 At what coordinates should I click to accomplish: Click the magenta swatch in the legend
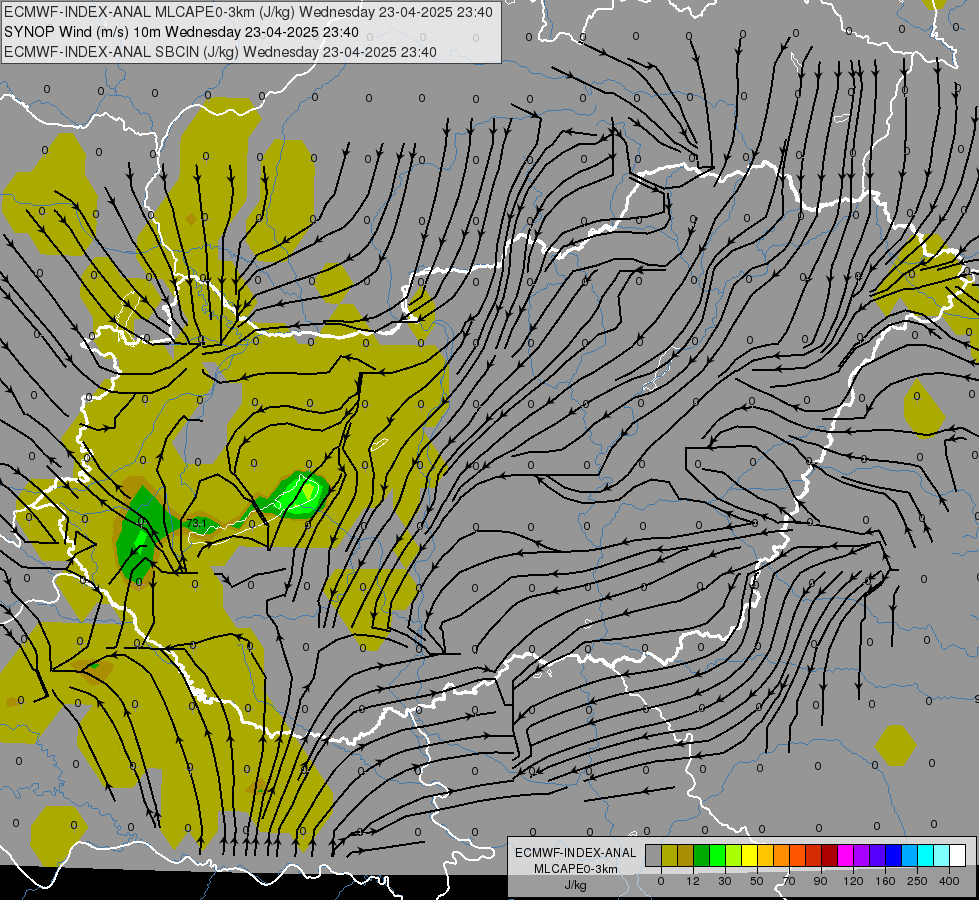846,855
